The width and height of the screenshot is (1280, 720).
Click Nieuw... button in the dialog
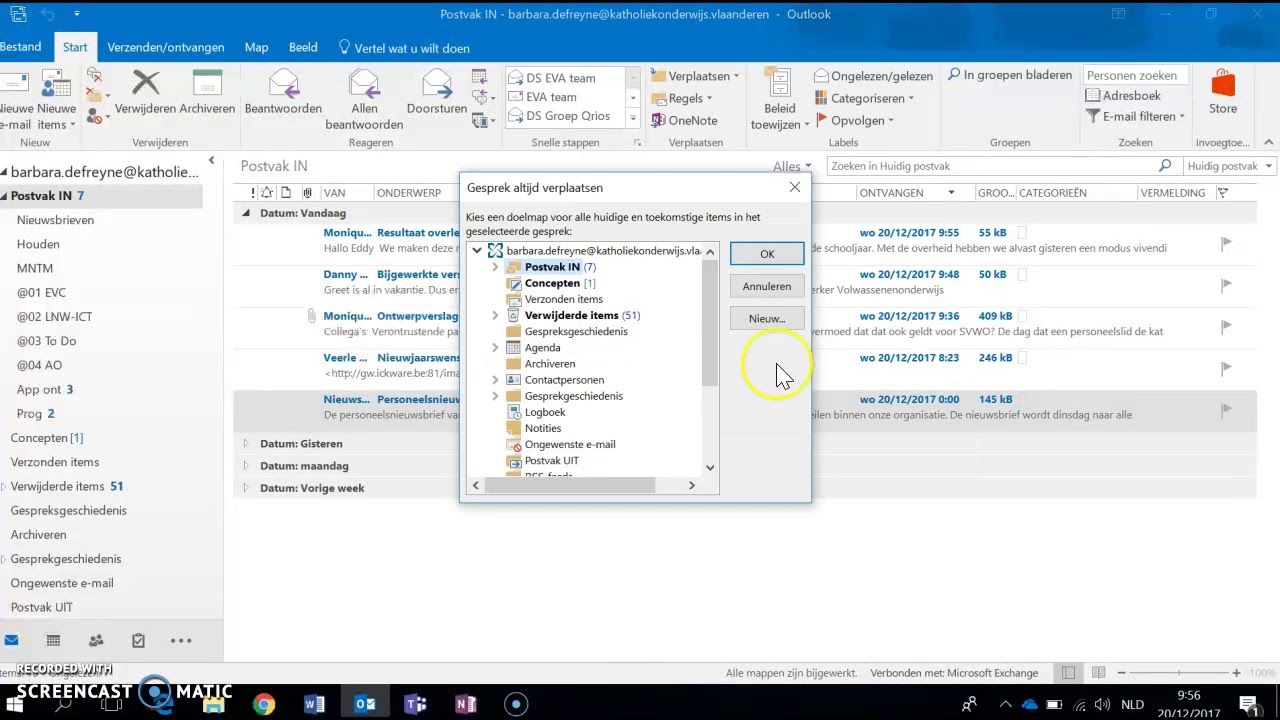767,318
